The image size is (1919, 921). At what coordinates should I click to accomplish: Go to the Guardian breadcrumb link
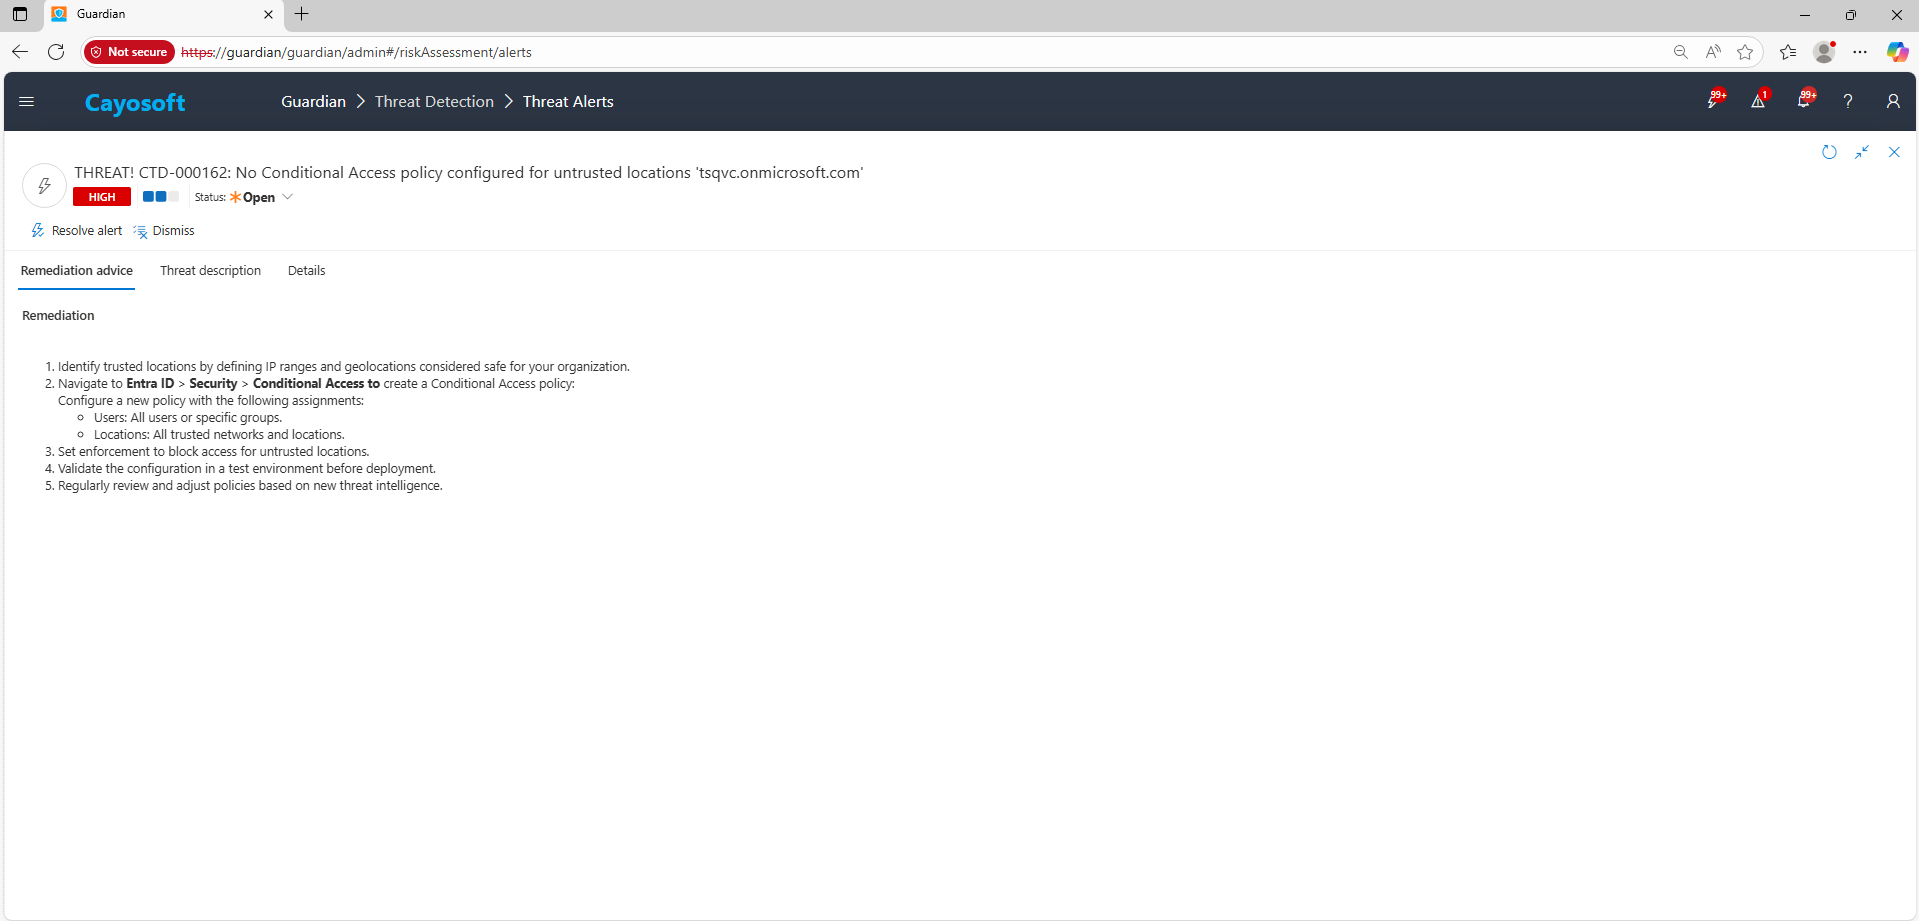(313, 102)
